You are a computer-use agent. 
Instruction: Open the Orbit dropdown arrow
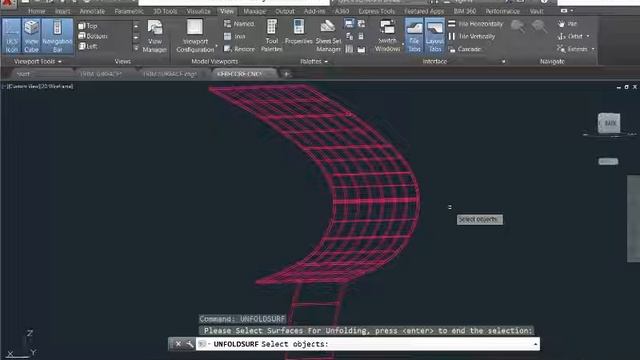[x=588, y=36]
